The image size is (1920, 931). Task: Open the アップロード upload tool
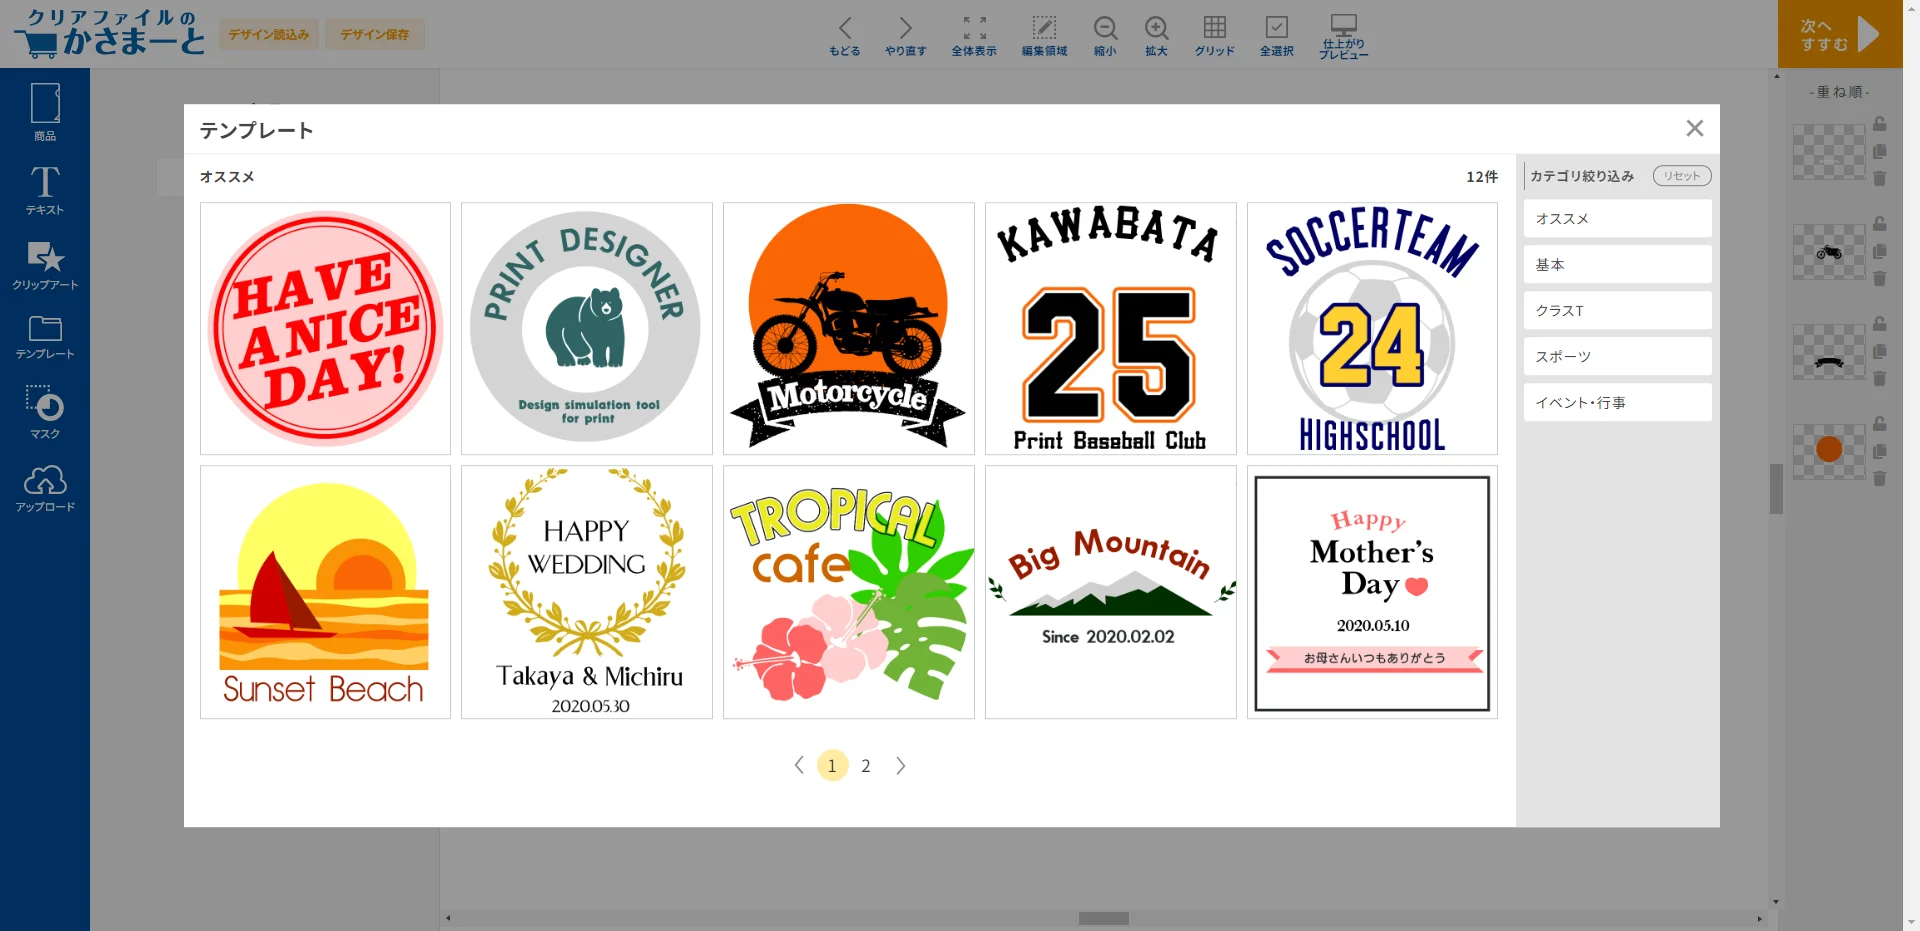(45, 488)
